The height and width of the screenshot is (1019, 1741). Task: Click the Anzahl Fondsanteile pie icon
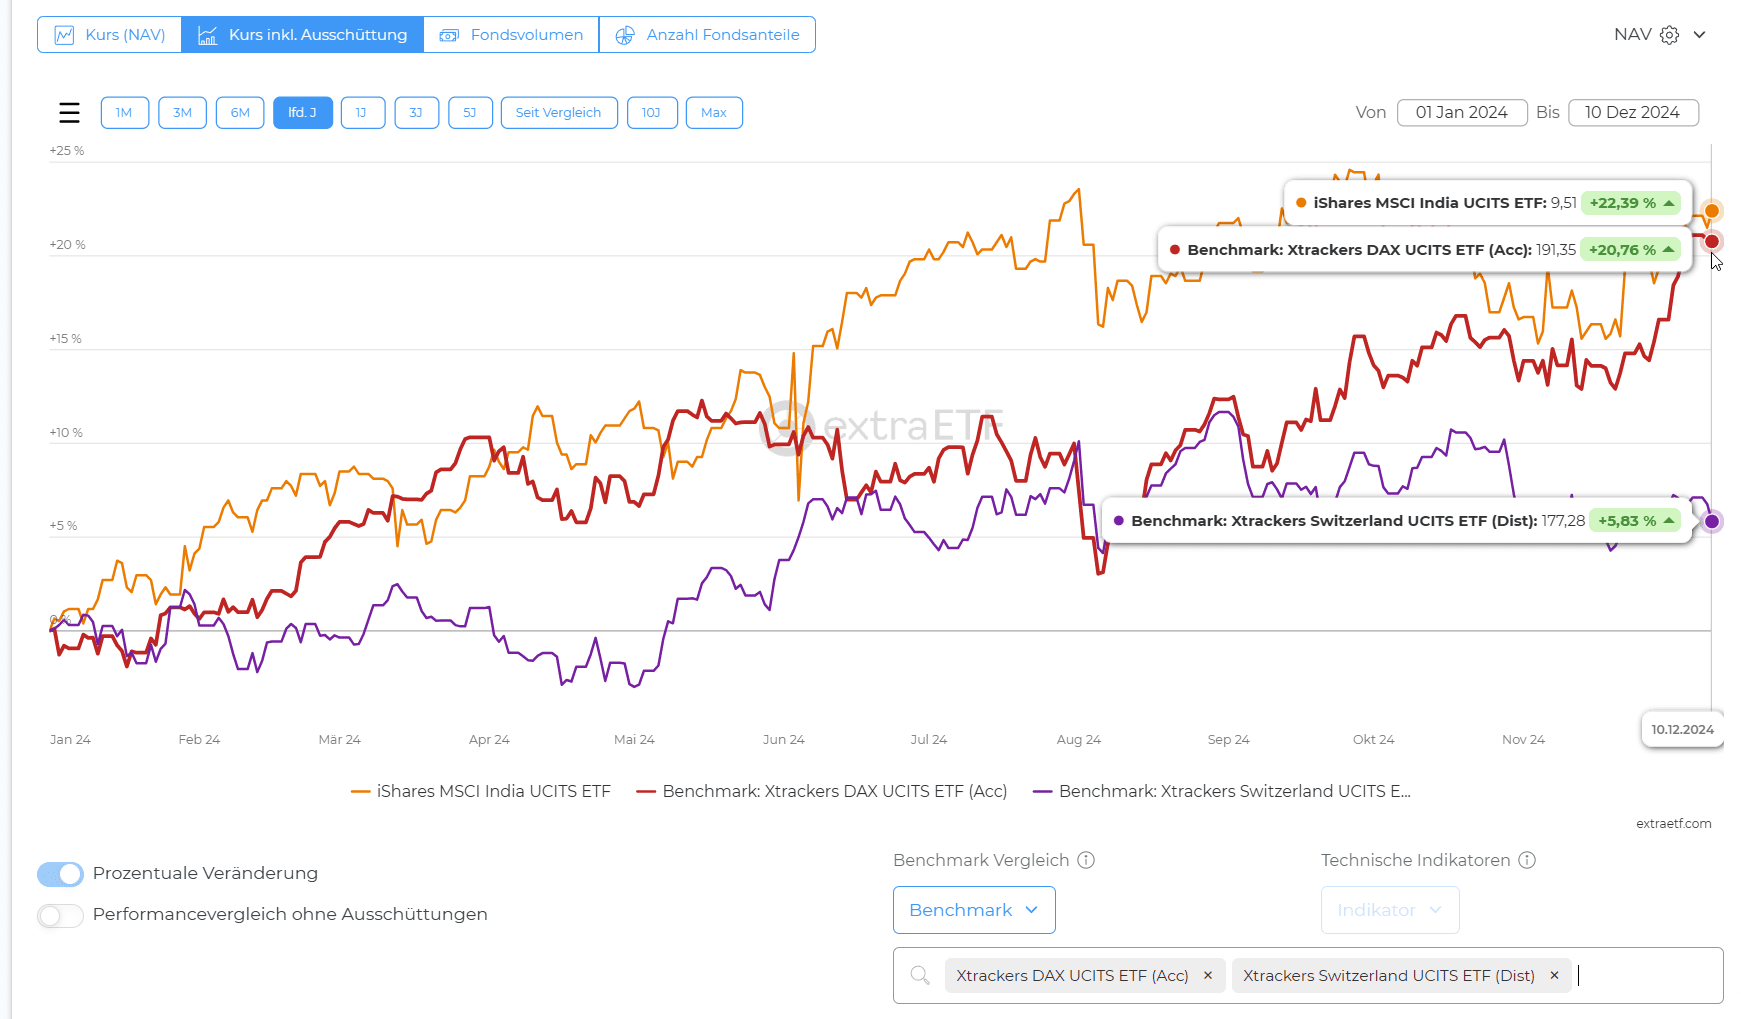625,35
